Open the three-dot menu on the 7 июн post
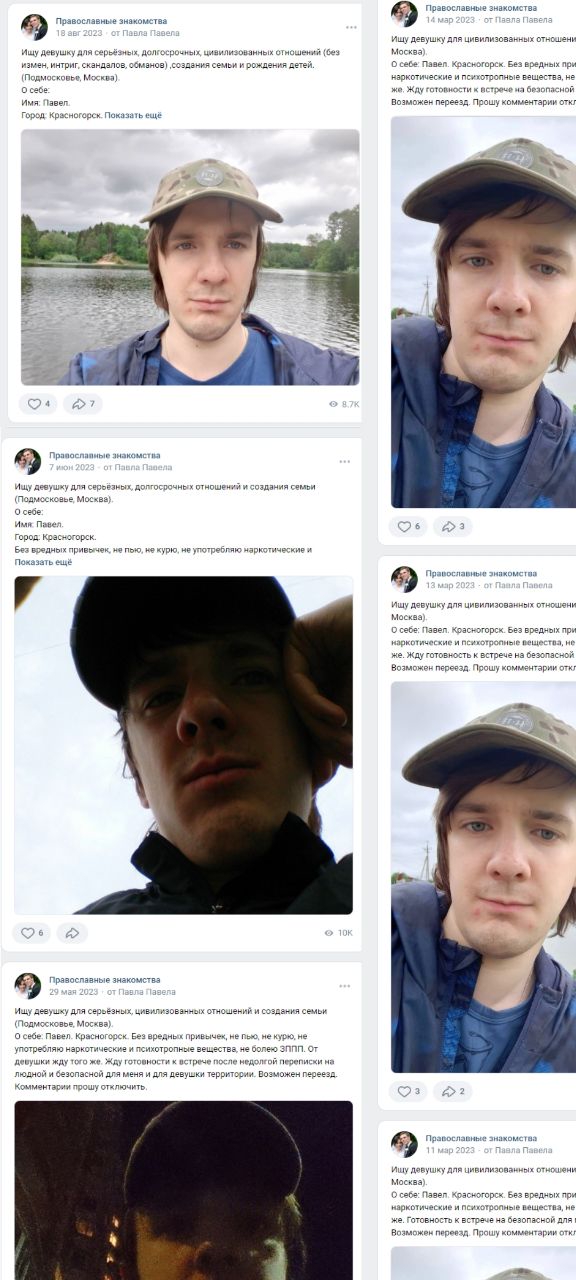Image resolution: width=576 pixels, height=1280 pixels. [x=344, y=461]
